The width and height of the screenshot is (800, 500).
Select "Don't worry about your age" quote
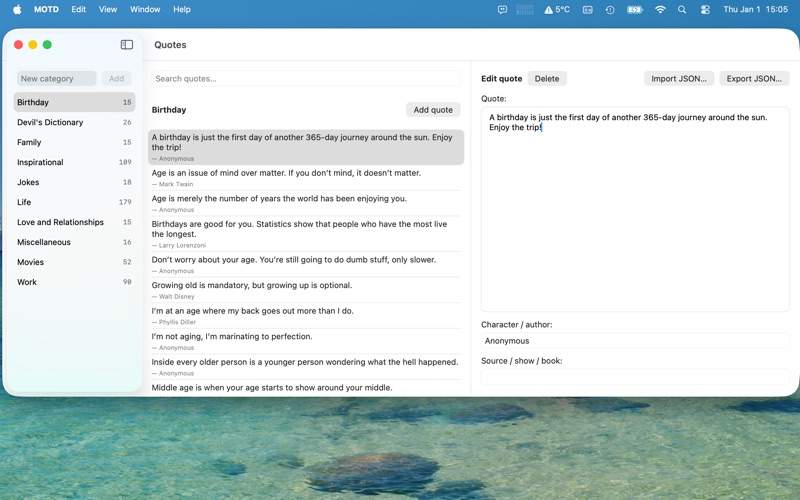[x=306, y=264]
